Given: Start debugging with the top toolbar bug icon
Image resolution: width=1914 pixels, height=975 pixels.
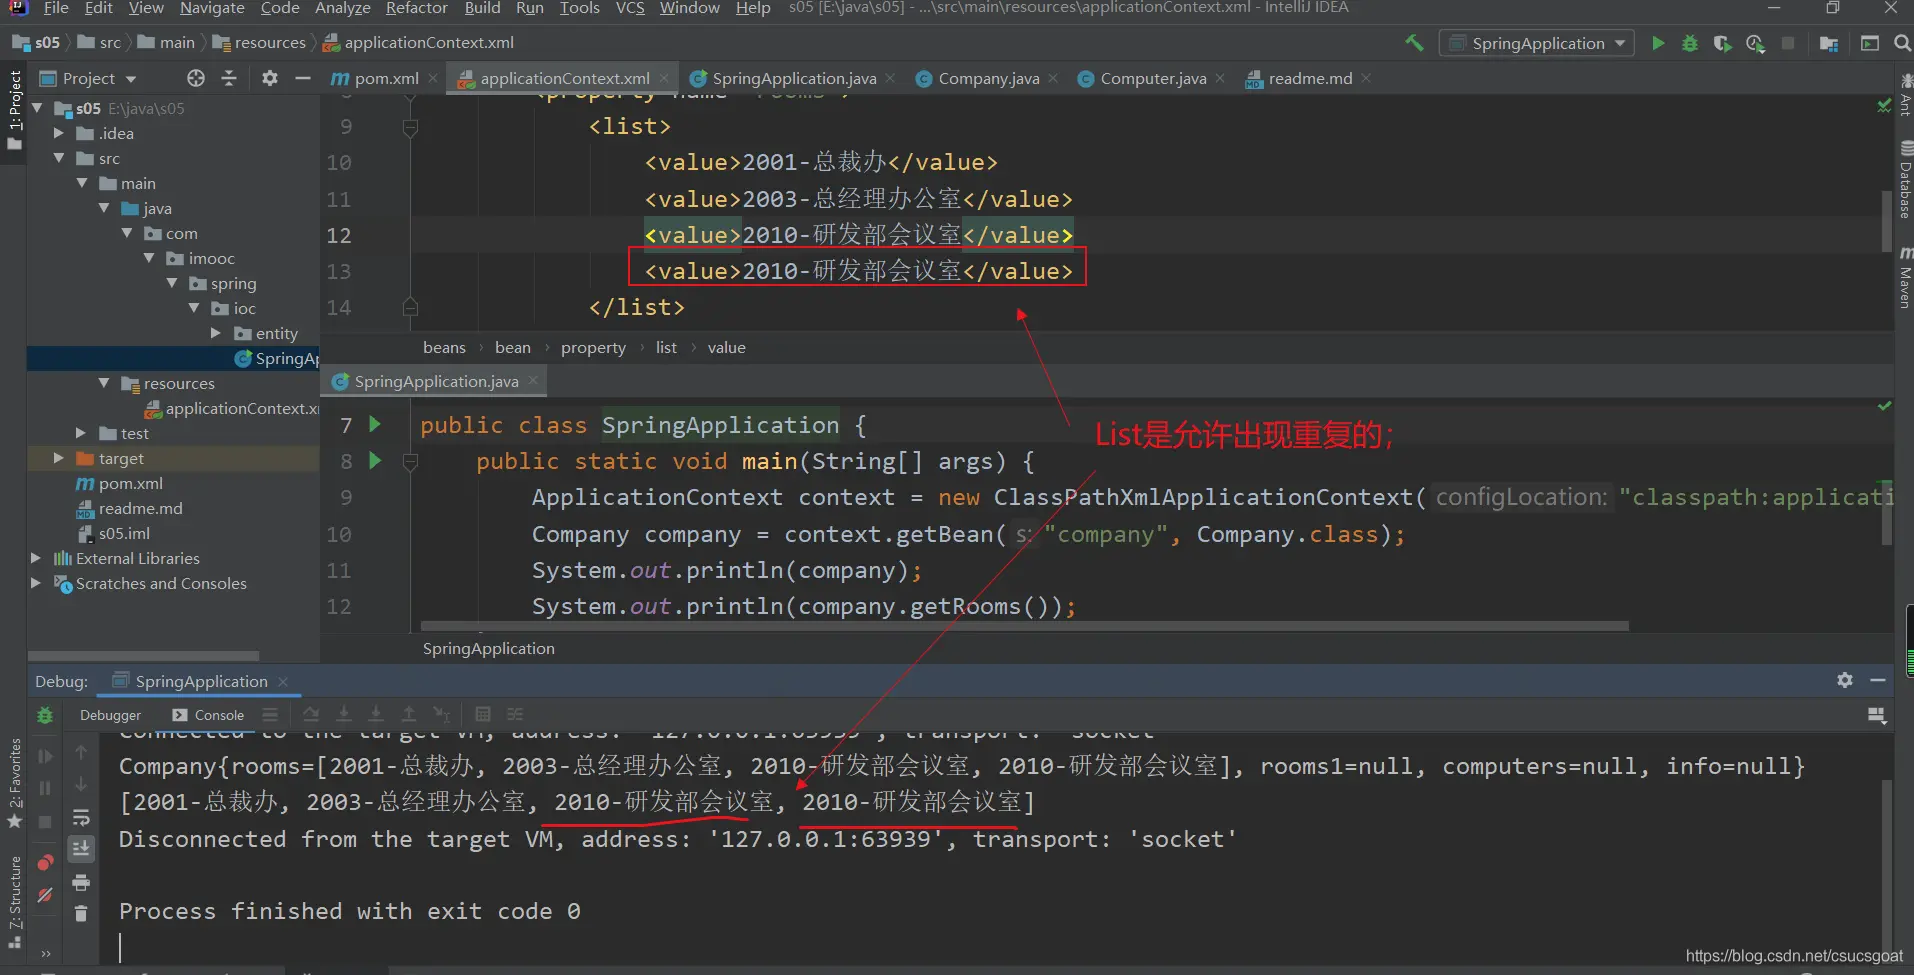Looking at the screenshot, I should (x=1690, y=43).
